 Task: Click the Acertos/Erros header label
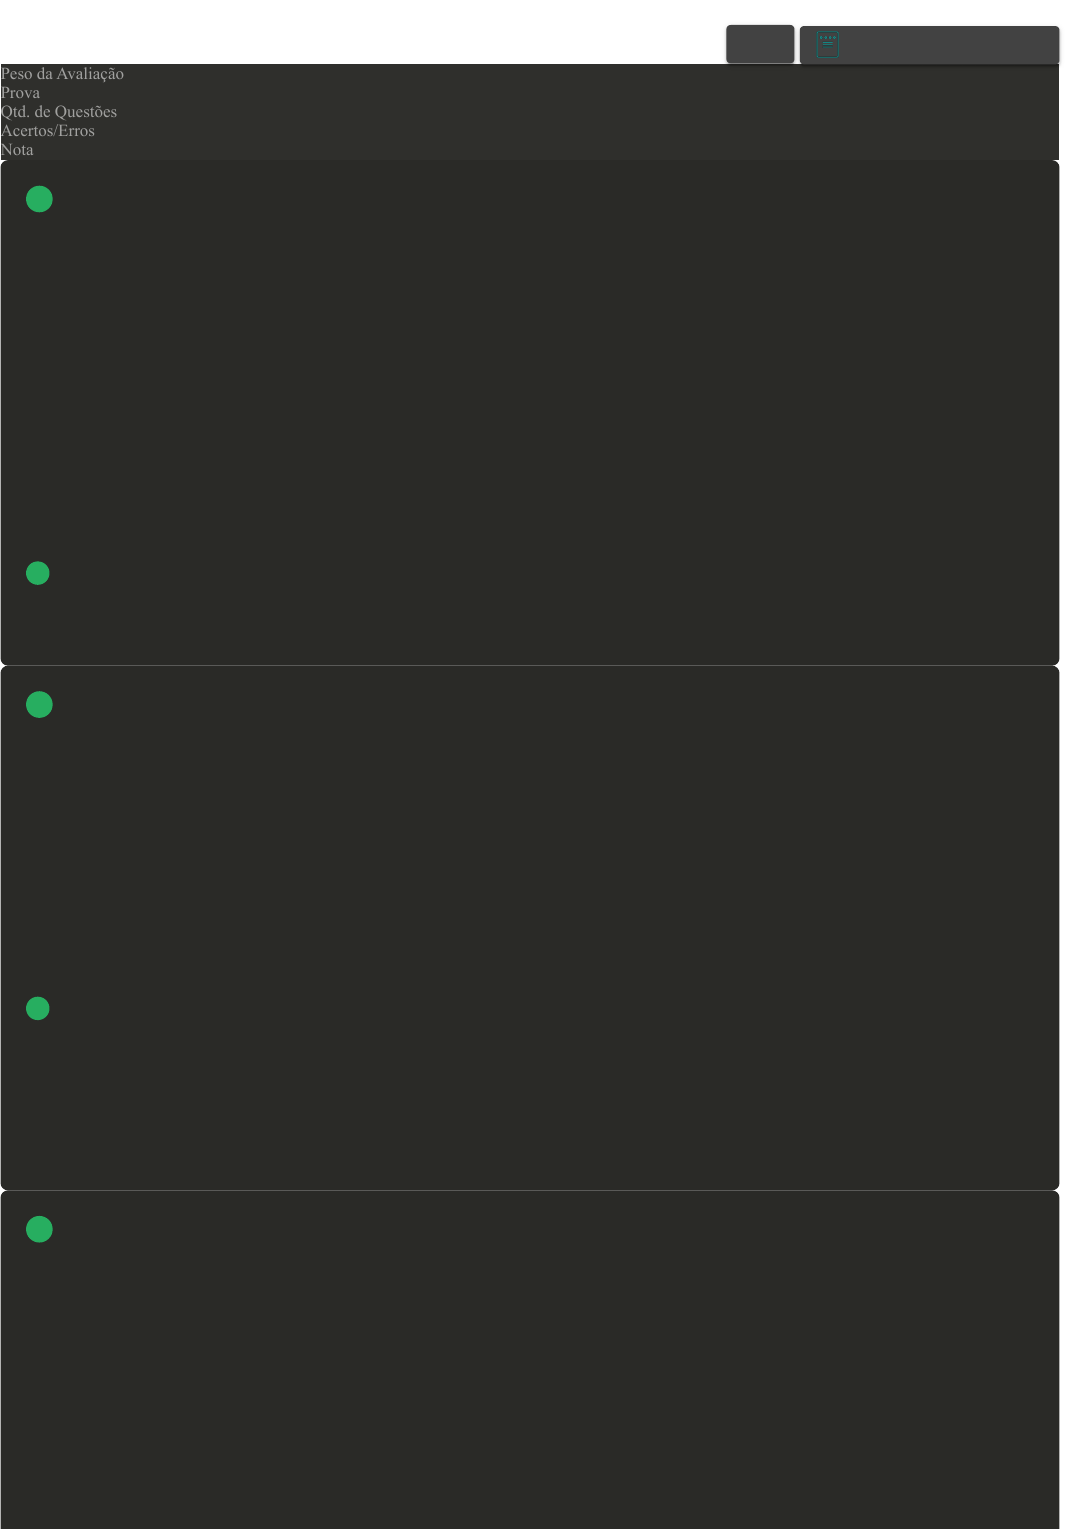[x=48, y=131]
